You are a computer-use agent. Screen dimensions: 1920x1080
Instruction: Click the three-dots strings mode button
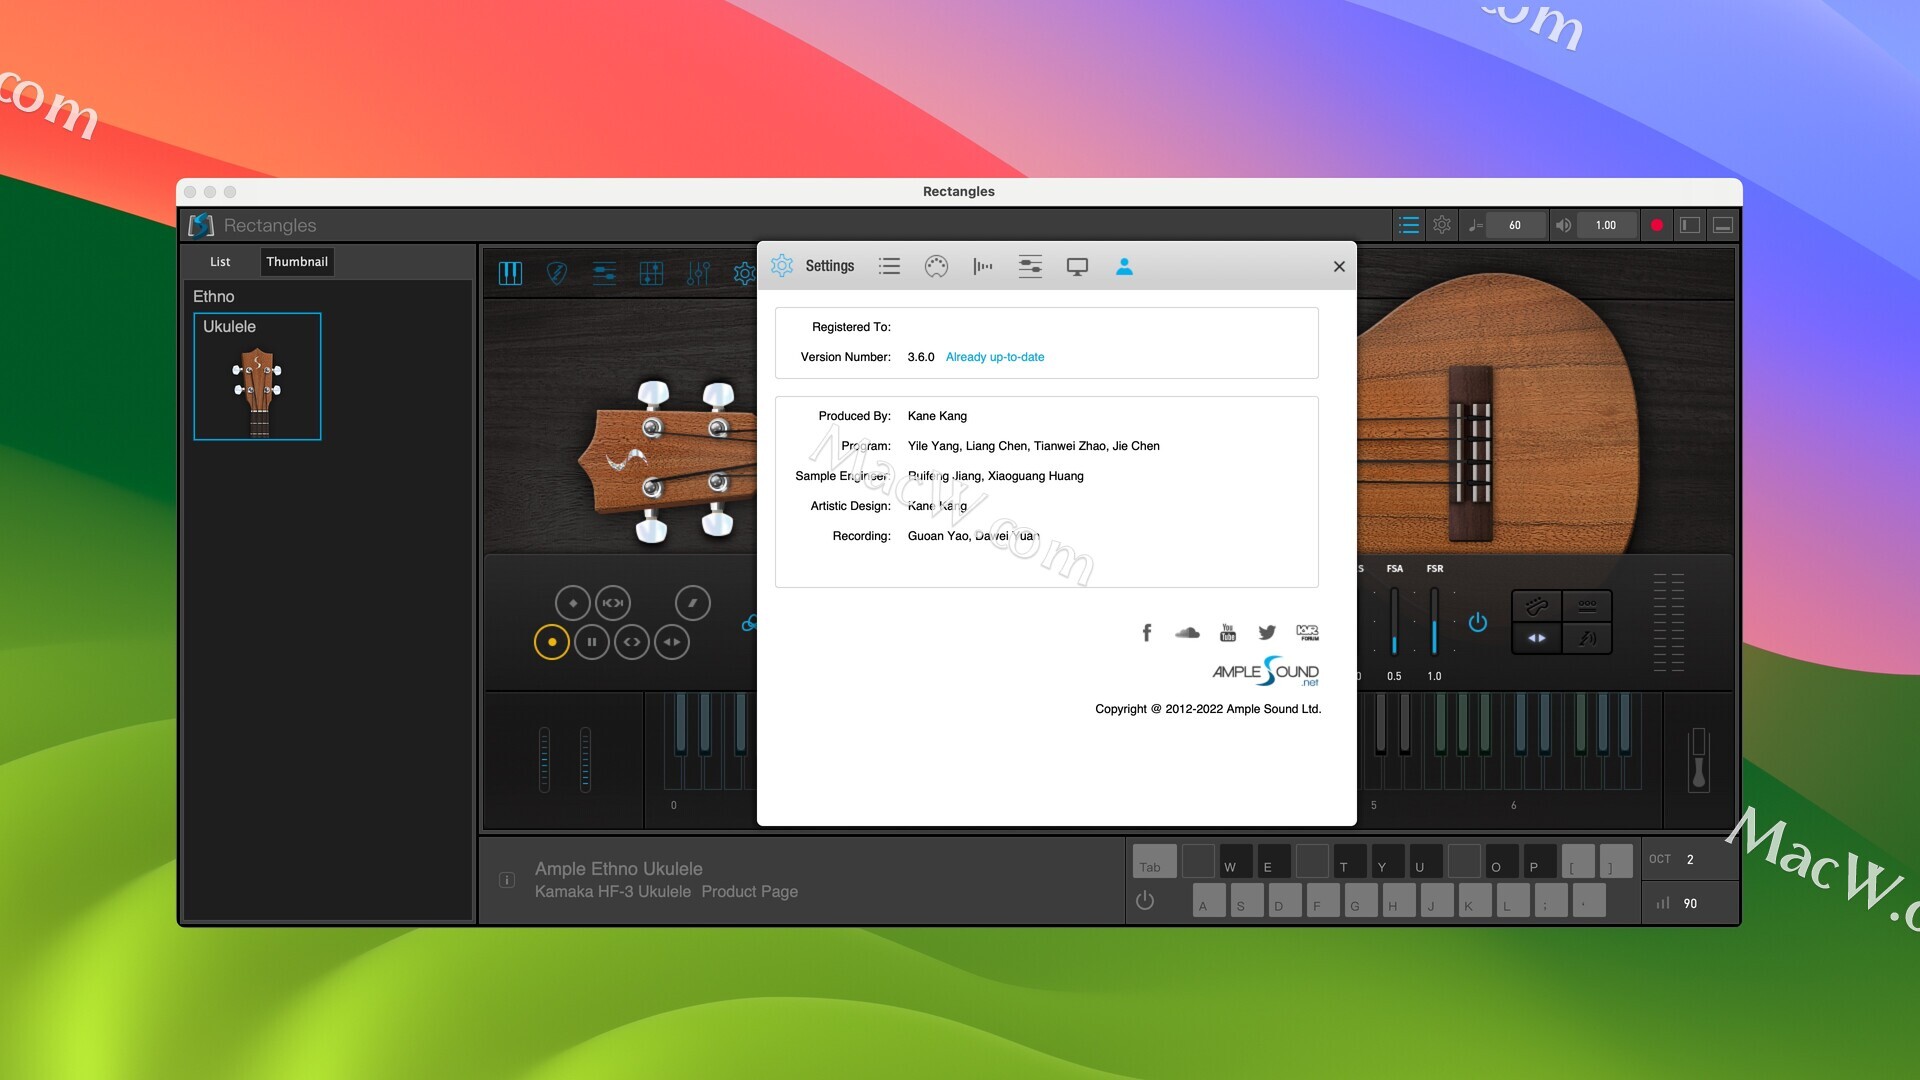[x=1587, y=605]
